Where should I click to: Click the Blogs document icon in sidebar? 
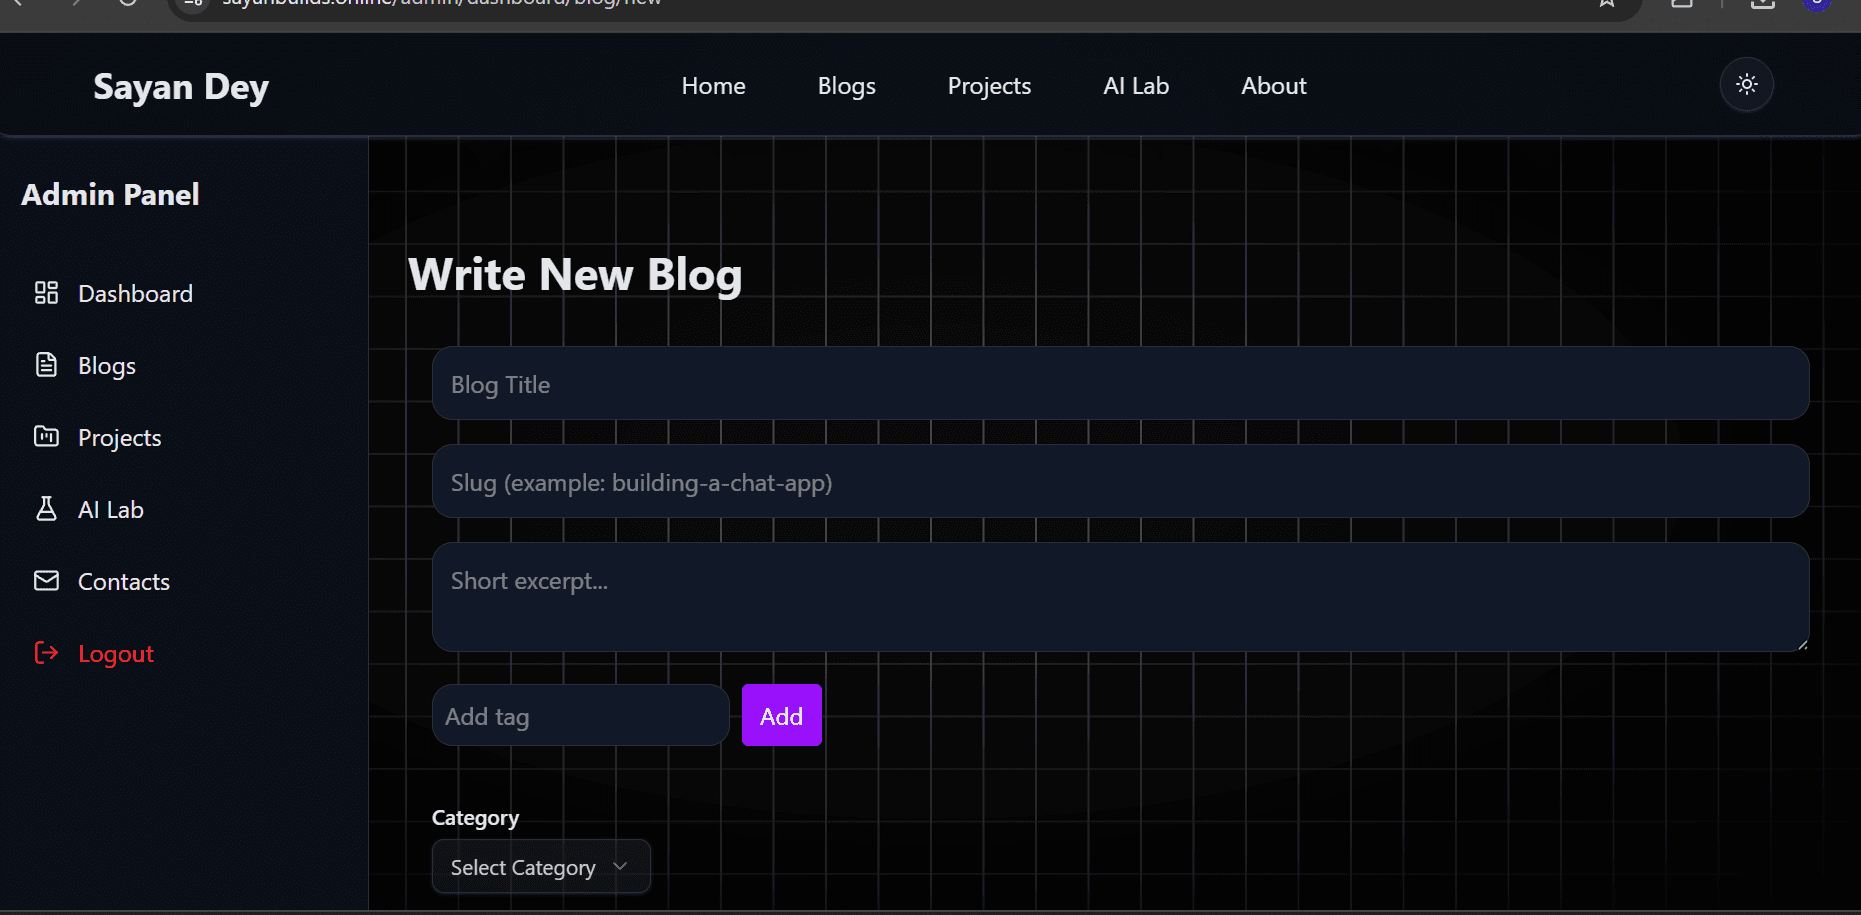pyautogui.click(x=46, y=365)
